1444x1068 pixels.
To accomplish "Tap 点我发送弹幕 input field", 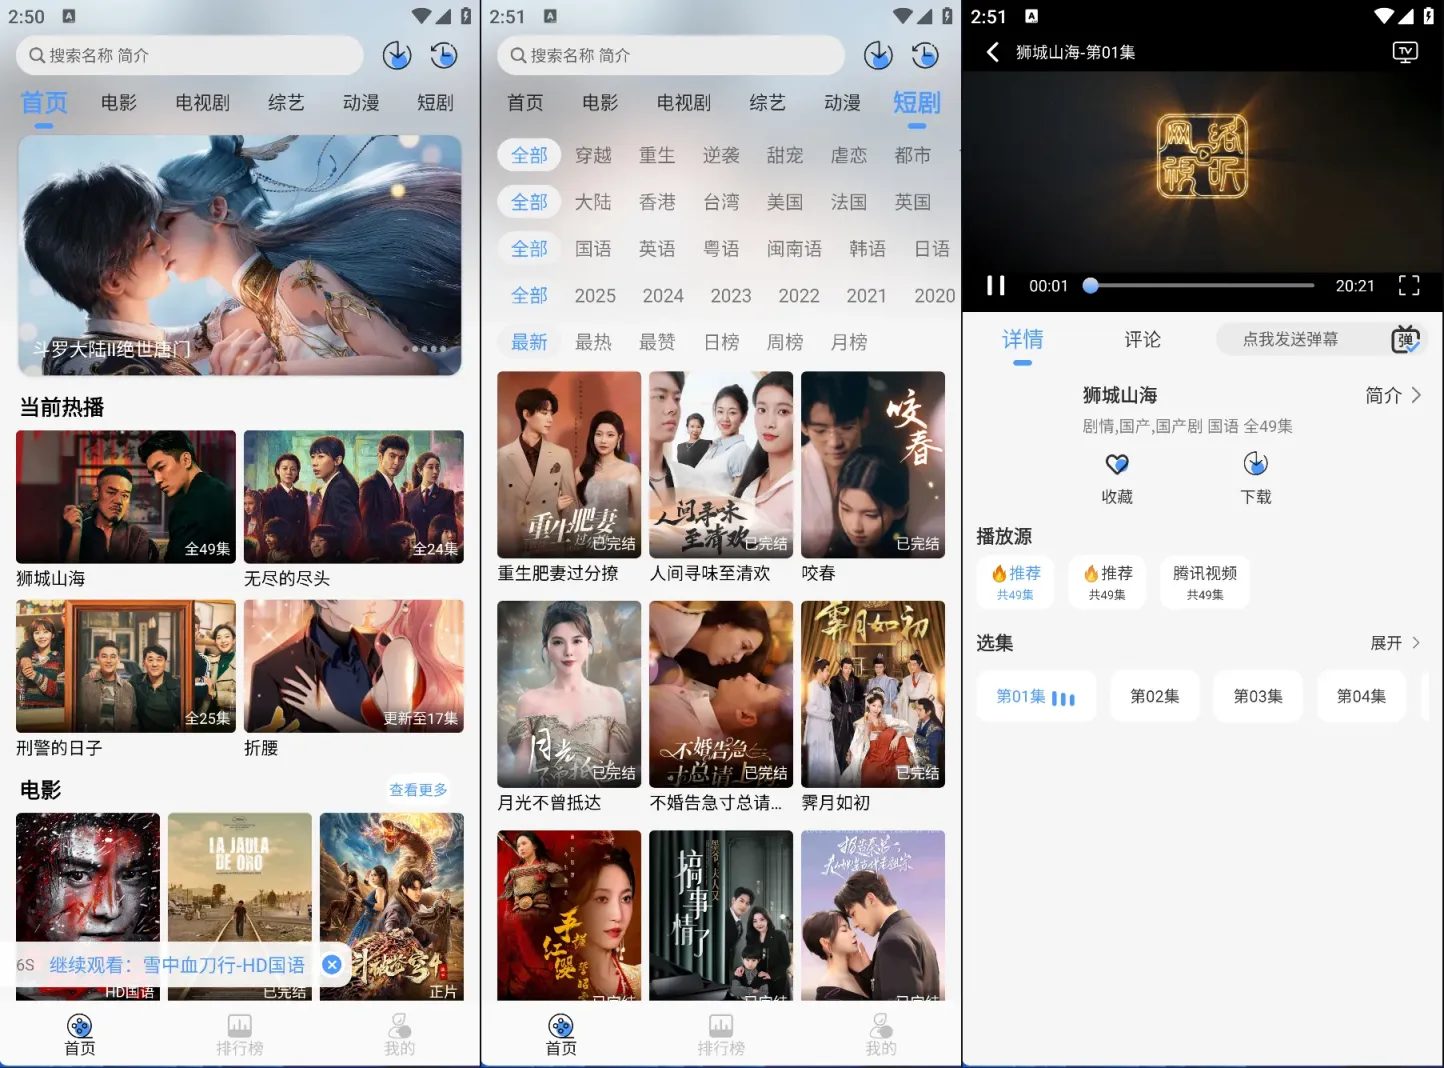I will pos(1290,339).
